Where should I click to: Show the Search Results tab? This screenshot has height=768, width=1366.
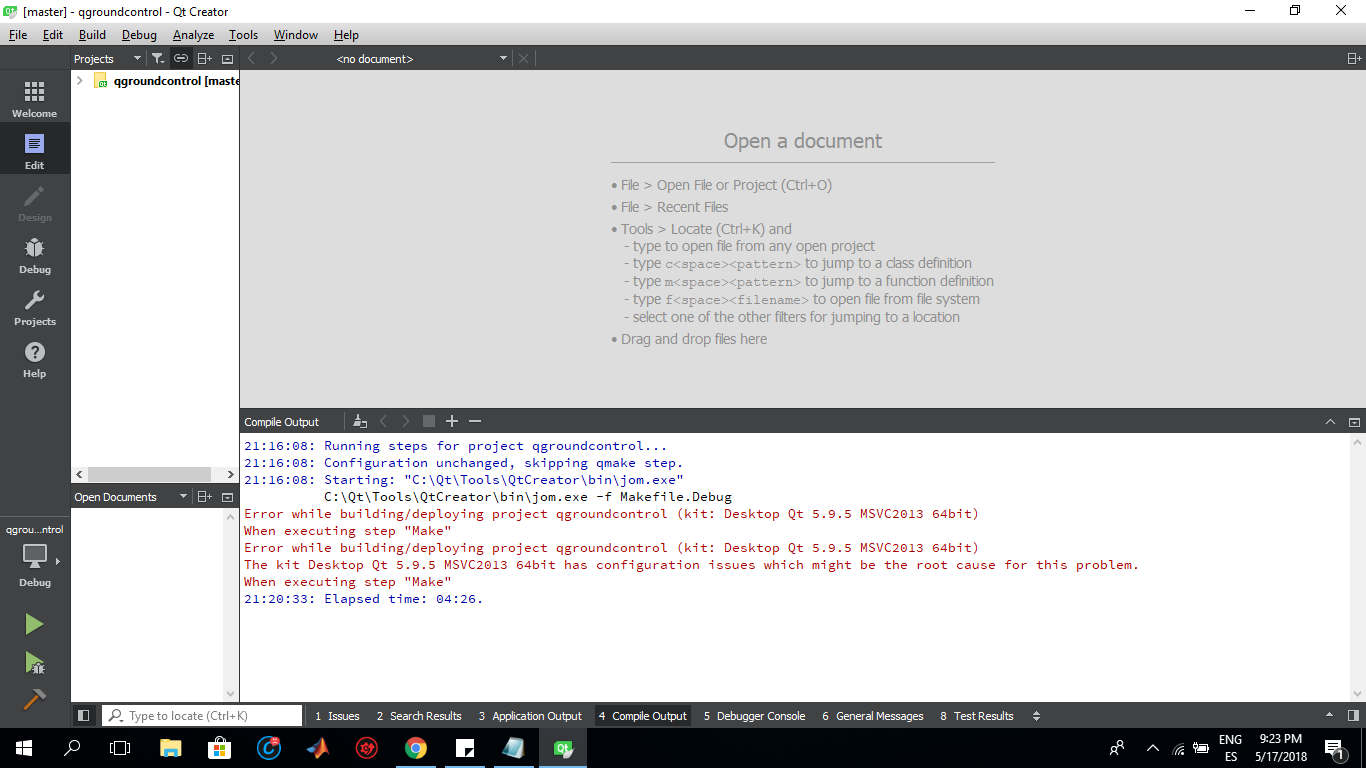[419, 716]
